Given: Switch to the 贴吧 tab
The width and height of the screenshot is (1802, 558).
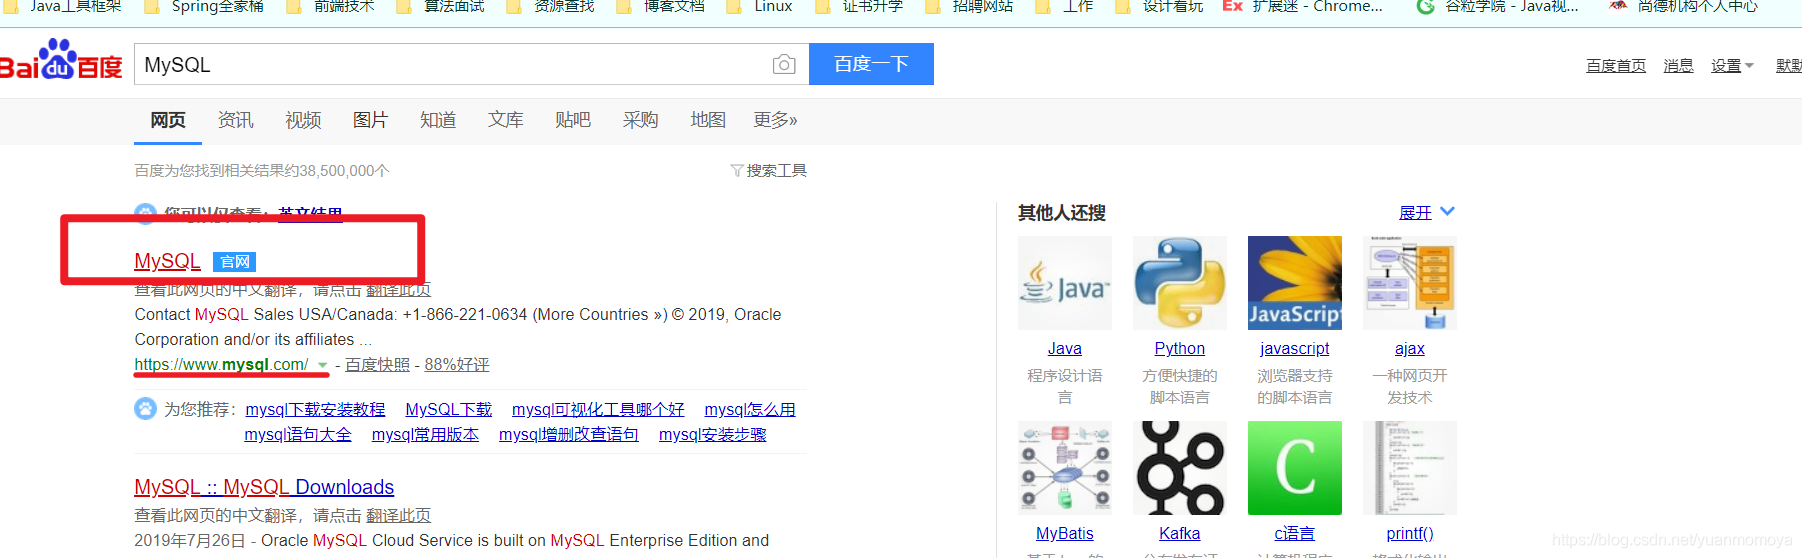Looking at the screenshot, I should [x=573, y=120].
